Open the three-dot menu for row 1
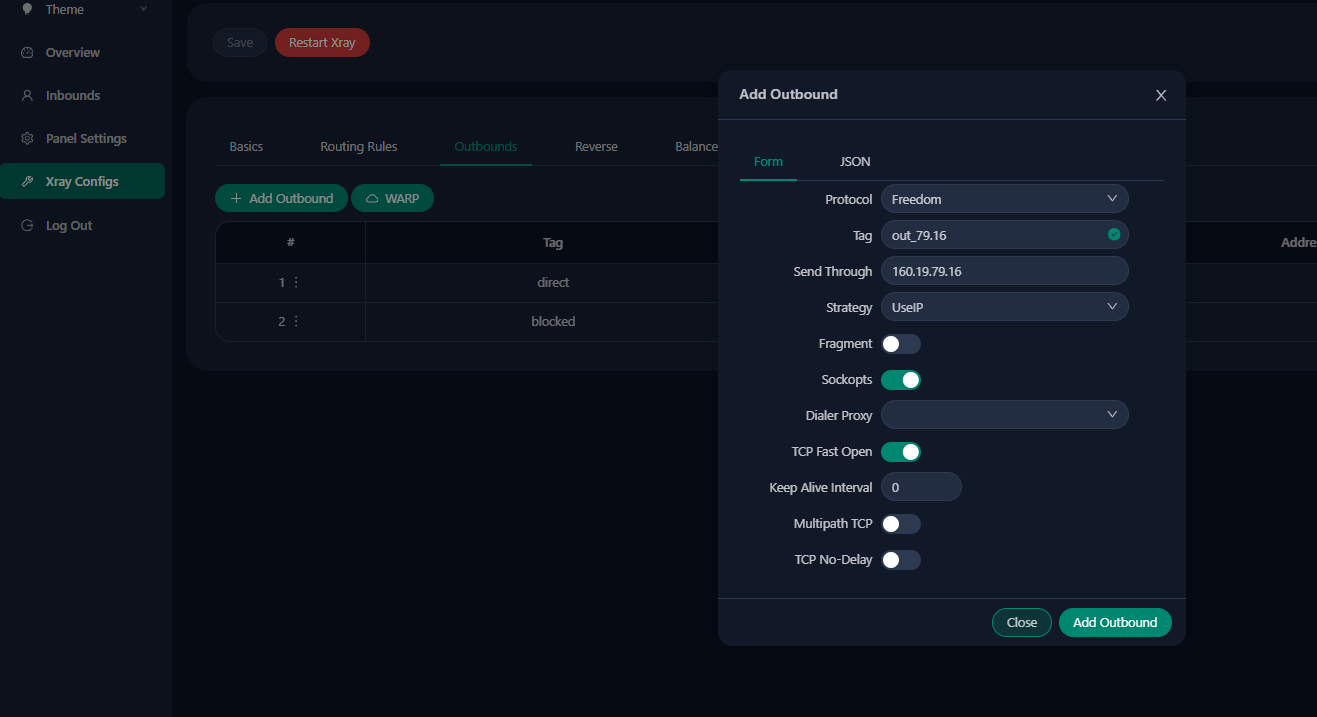 point(295,283)
